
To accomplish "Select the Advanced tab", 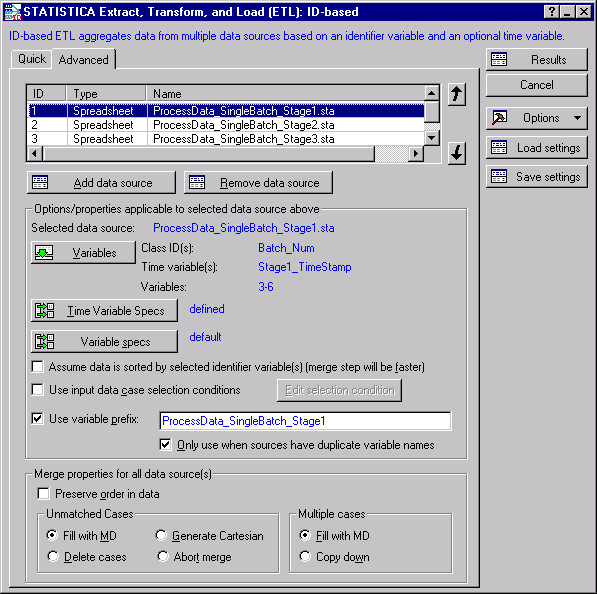I will coord(83,59).
